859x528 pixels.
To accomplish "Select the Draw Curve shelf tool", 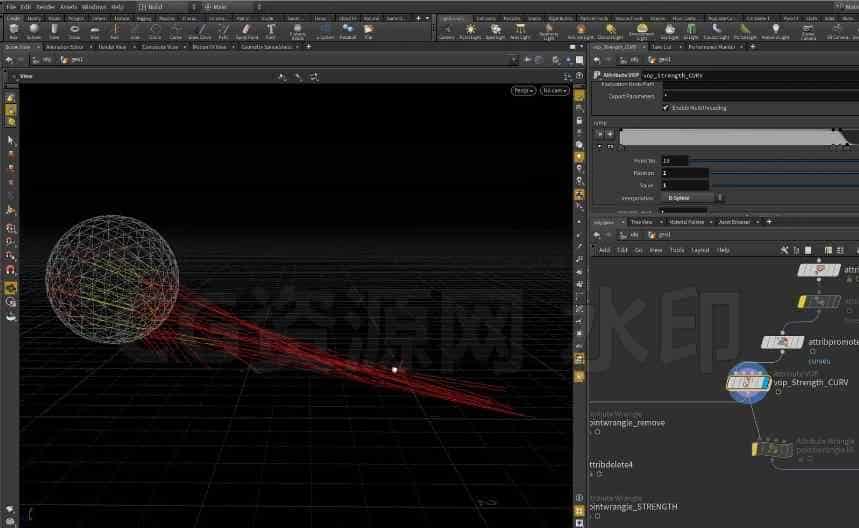I will (x=201, y=31).
